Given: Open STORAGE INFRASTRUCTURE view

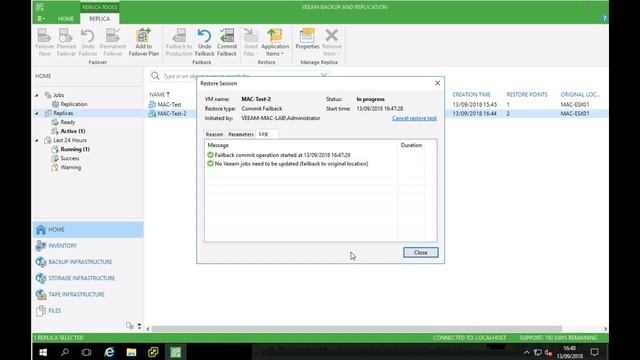Looking at the screenshot, I should (88, 278).
